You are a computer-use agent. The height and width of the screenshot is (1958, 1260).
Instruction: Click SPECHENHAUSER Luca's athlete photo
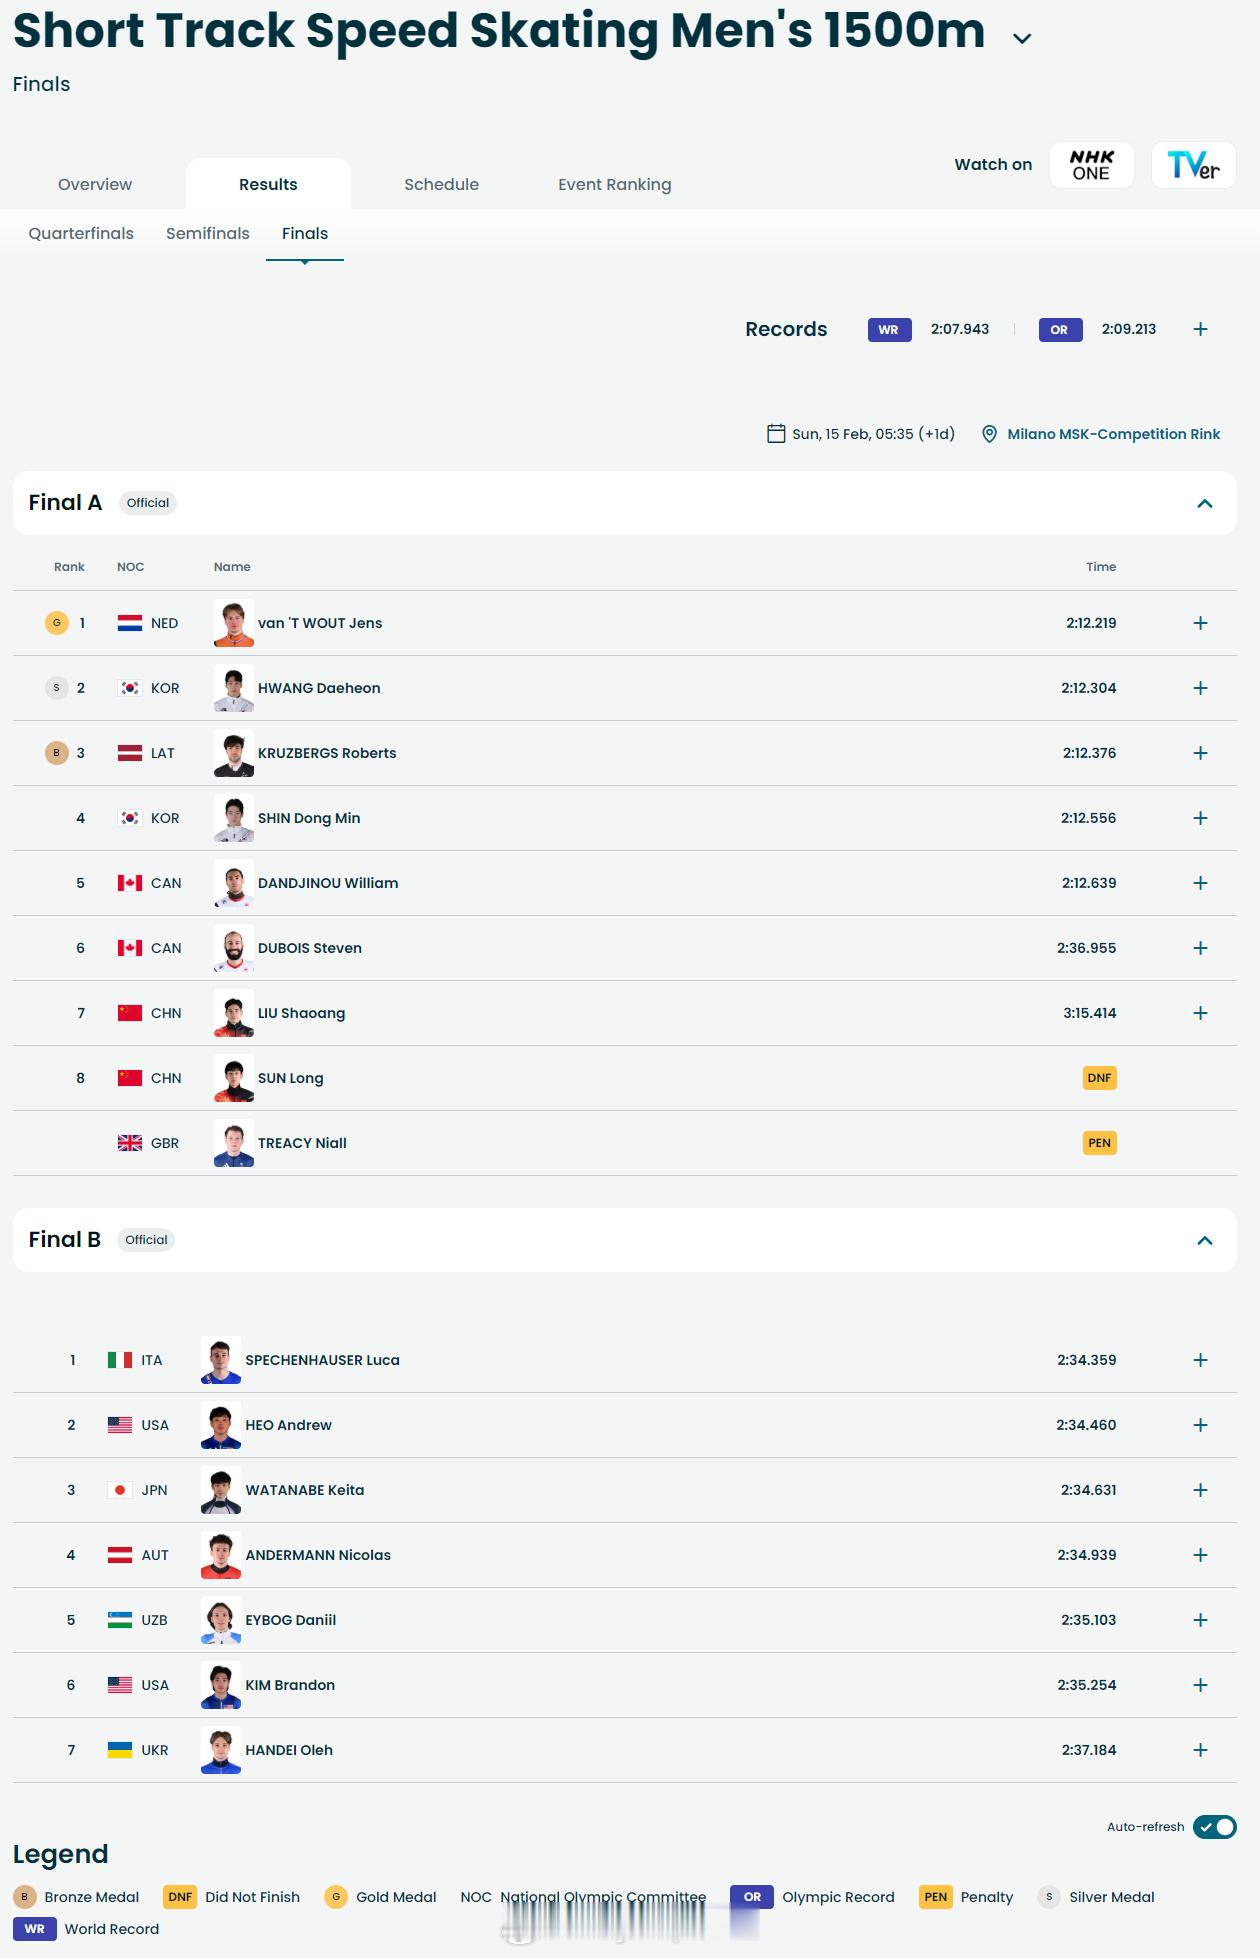click(220, 1360)
